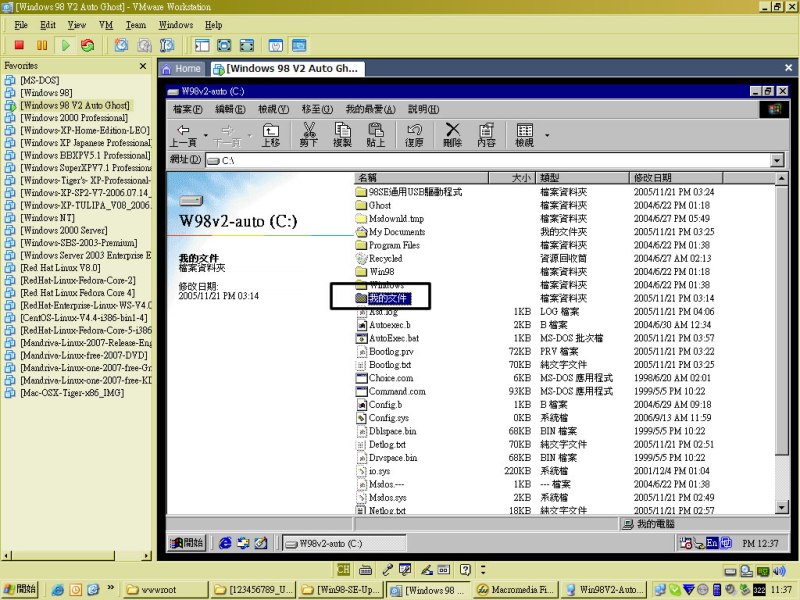This screenshot has height=600, width=800.
Task: Click the red Power Off toolbar button
Action: pos(19,45)
